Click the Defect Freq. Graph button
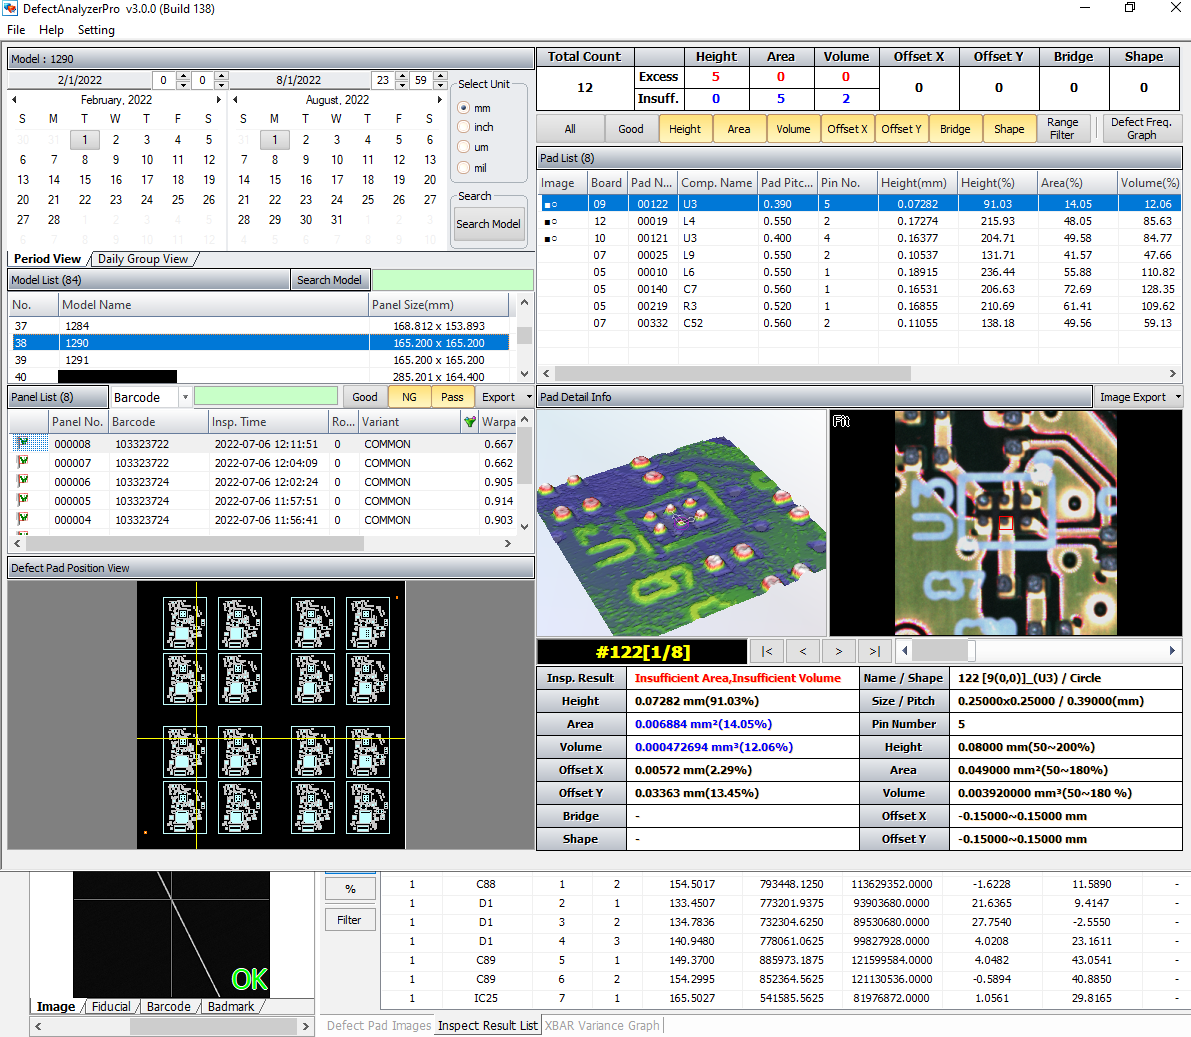 [x=1142, y=128]
